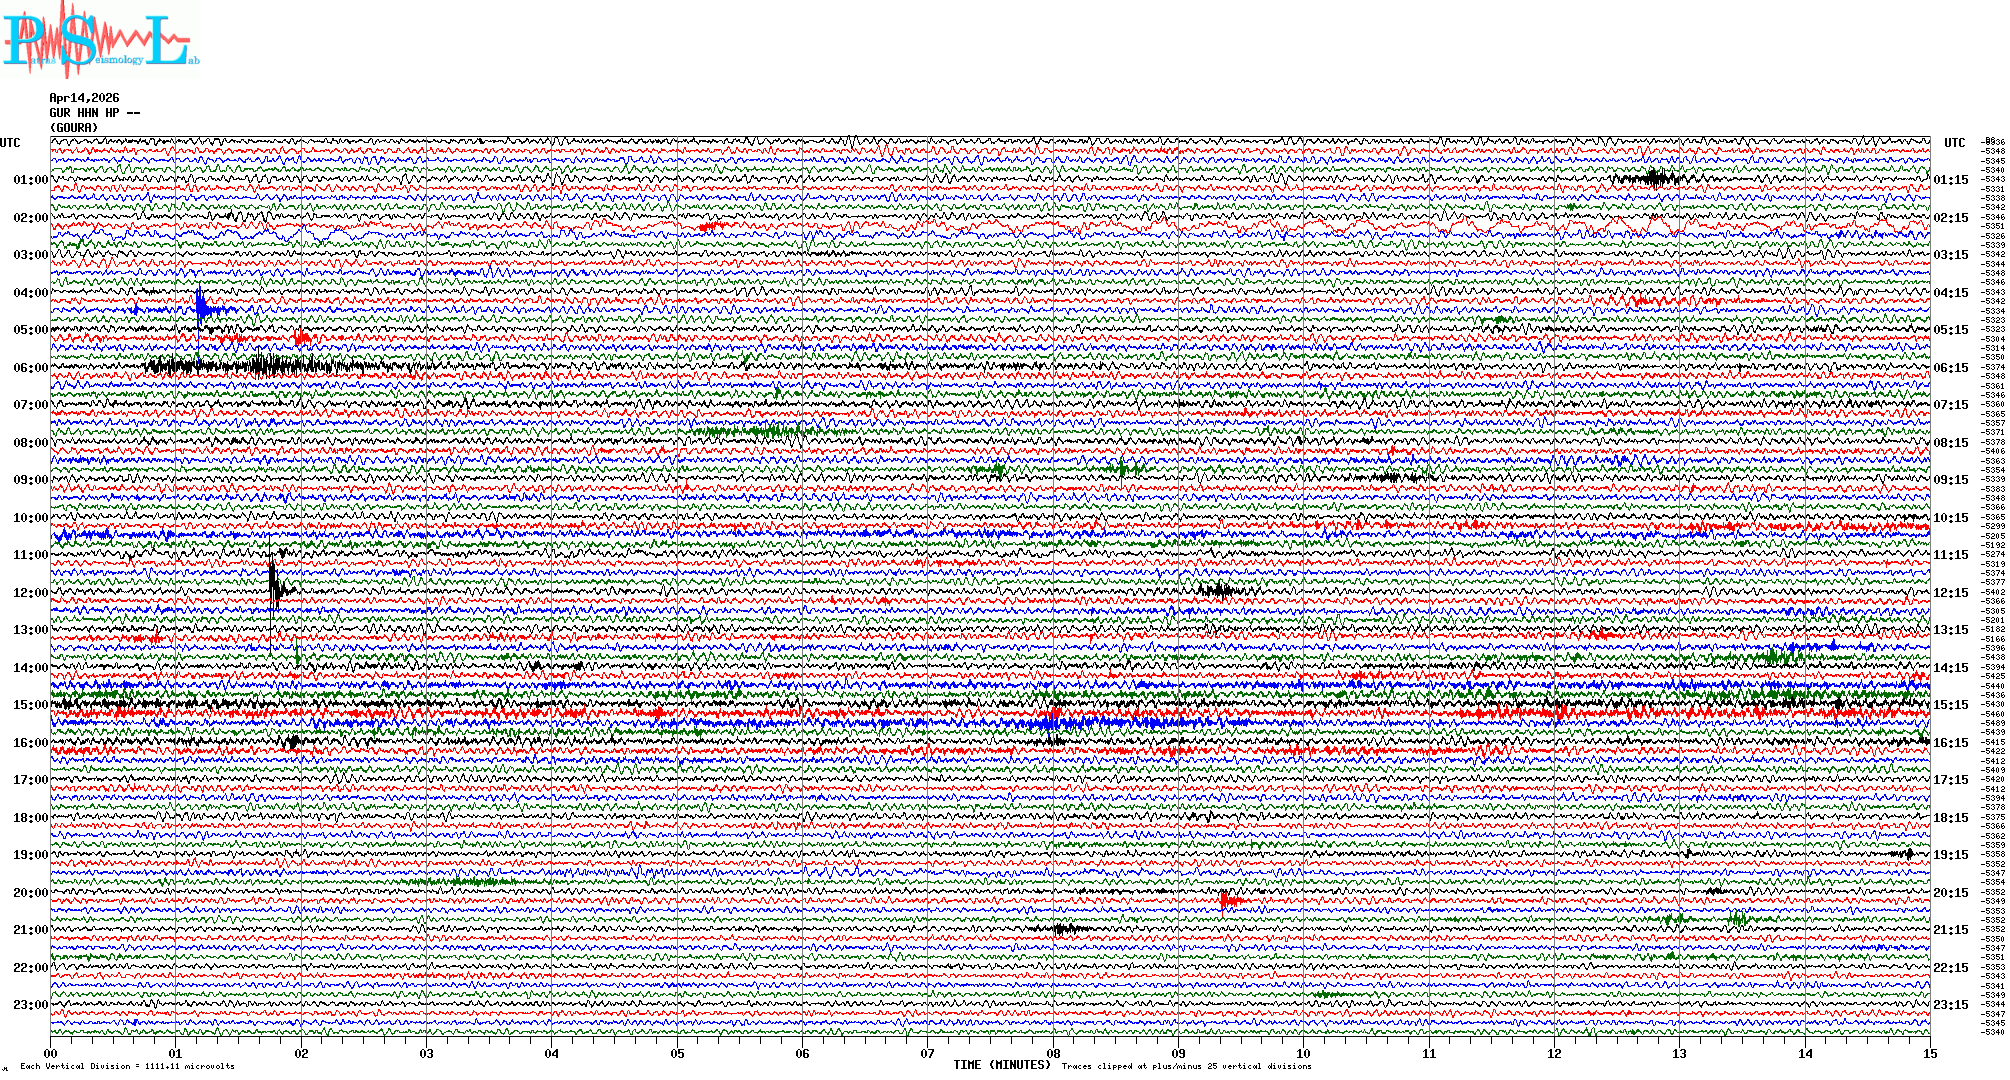Click the vertical division microvolts note
The width and height of the screenshot is (2010, 1080).
pyautogui.click(x=127, y=1066)
